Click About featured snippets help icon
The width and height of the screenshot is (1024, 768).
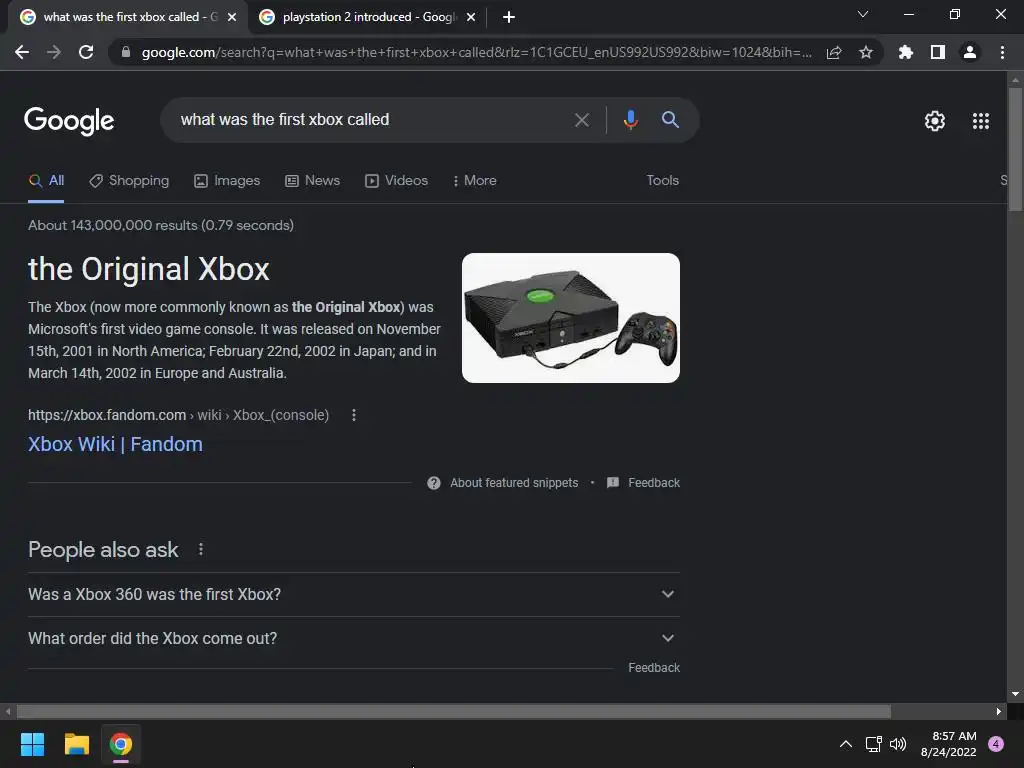click(434, 483)
